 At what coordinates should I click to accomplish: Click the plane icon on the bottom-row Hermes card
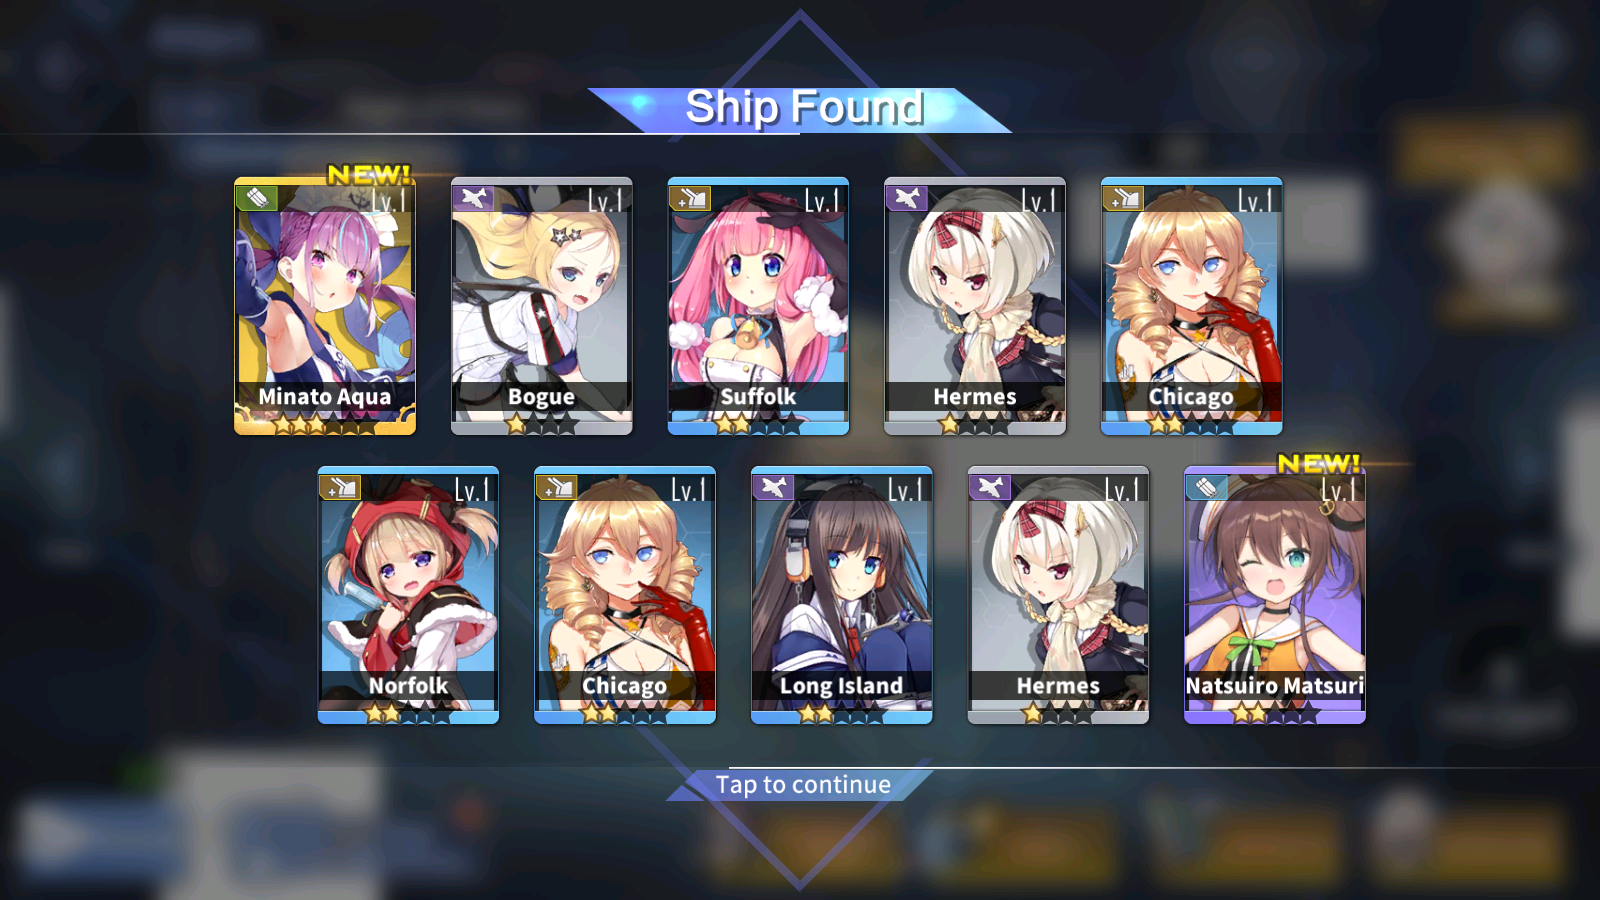point(991,486)
